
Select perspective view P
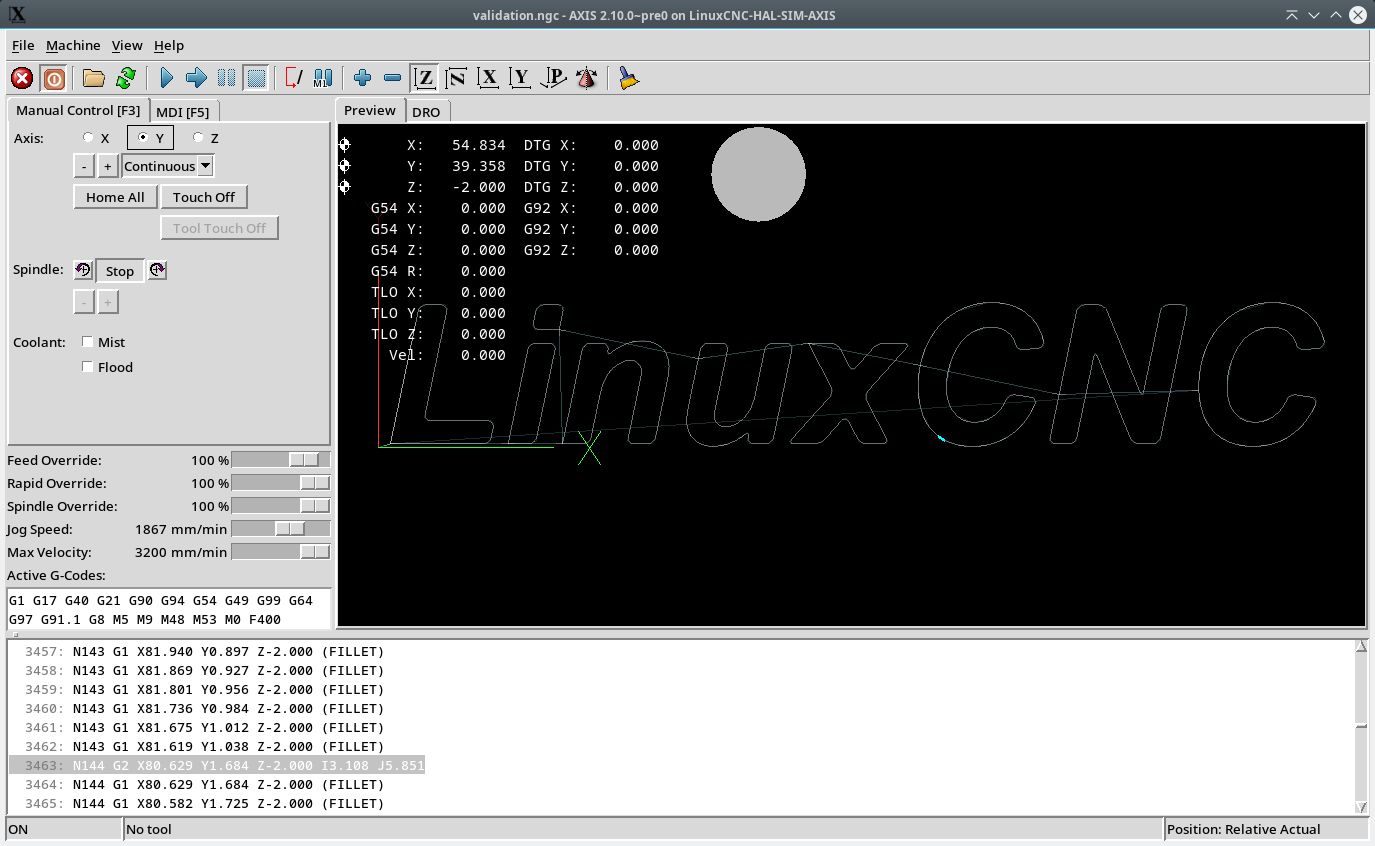click(553, 78)
